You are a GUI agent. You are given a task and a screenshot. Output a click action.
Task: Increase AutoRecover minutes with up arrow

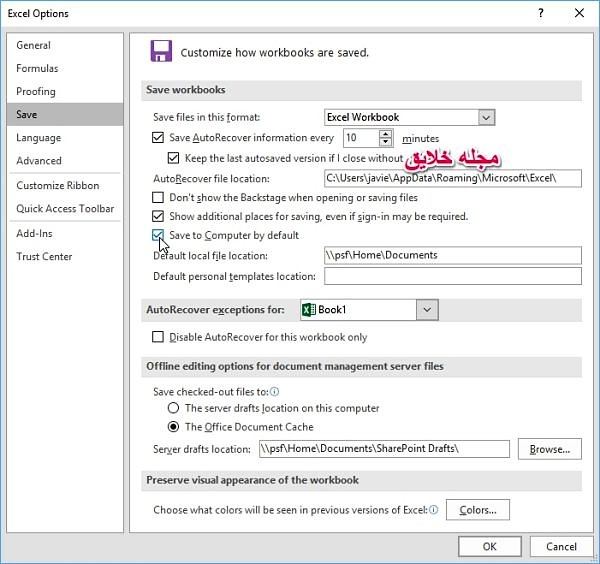click(x=386, y=134)
